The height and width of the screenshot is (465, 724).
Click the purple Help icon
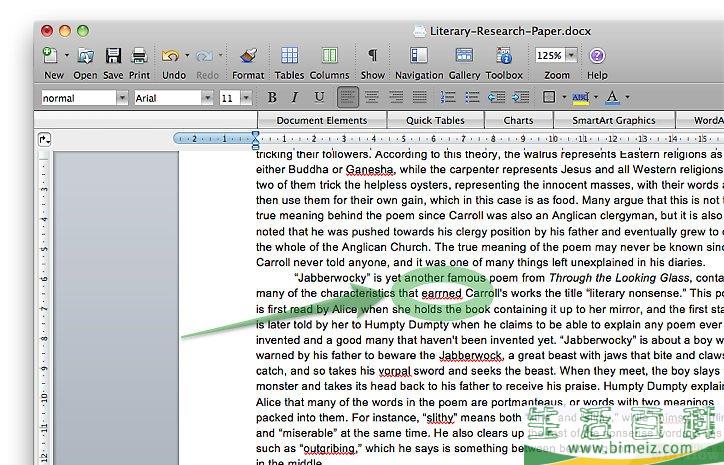click(x=597, y=56)
